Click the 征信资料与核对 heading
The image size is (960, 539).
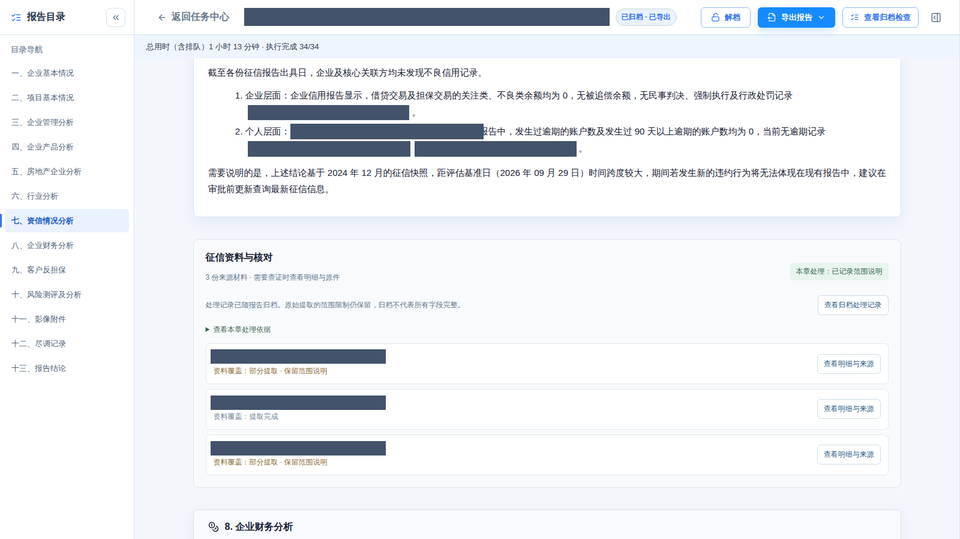[x=239, y=257]
